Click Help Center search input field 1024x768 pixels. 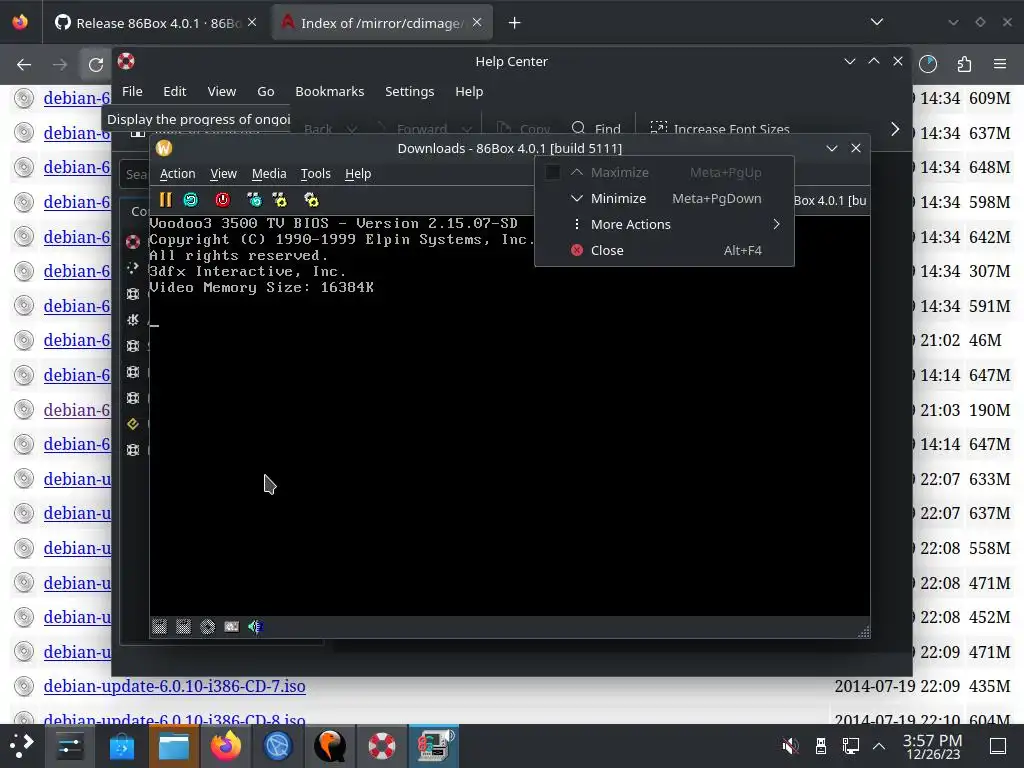click(135, 174)
